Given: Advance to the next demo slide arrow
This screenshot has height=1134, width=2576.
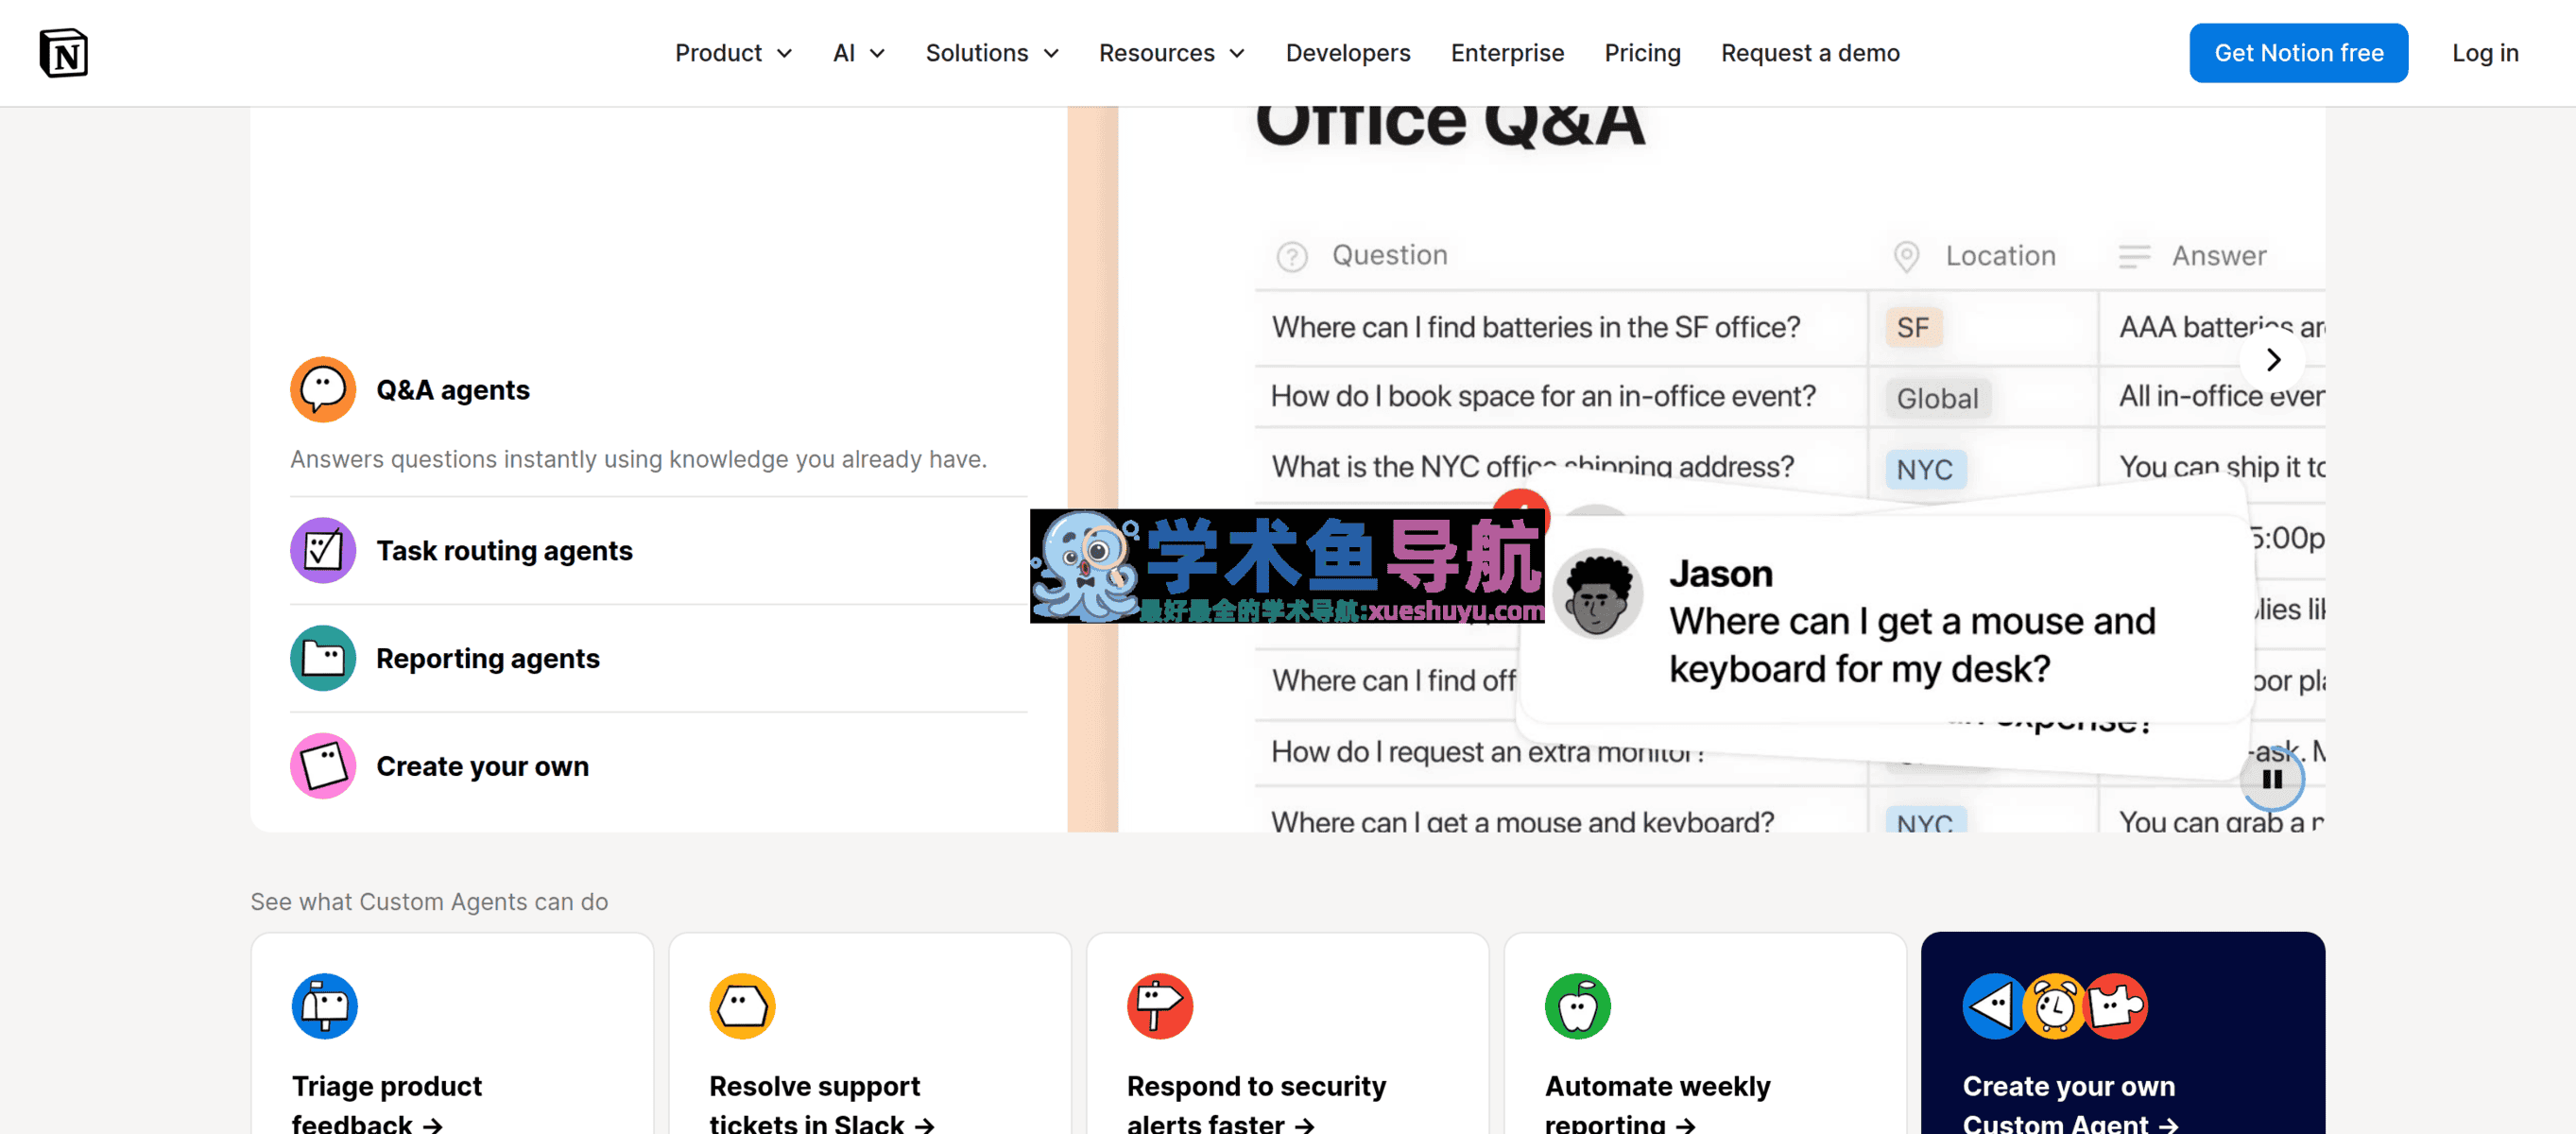Looking at the screenshot, I should tap(2273, 359).
